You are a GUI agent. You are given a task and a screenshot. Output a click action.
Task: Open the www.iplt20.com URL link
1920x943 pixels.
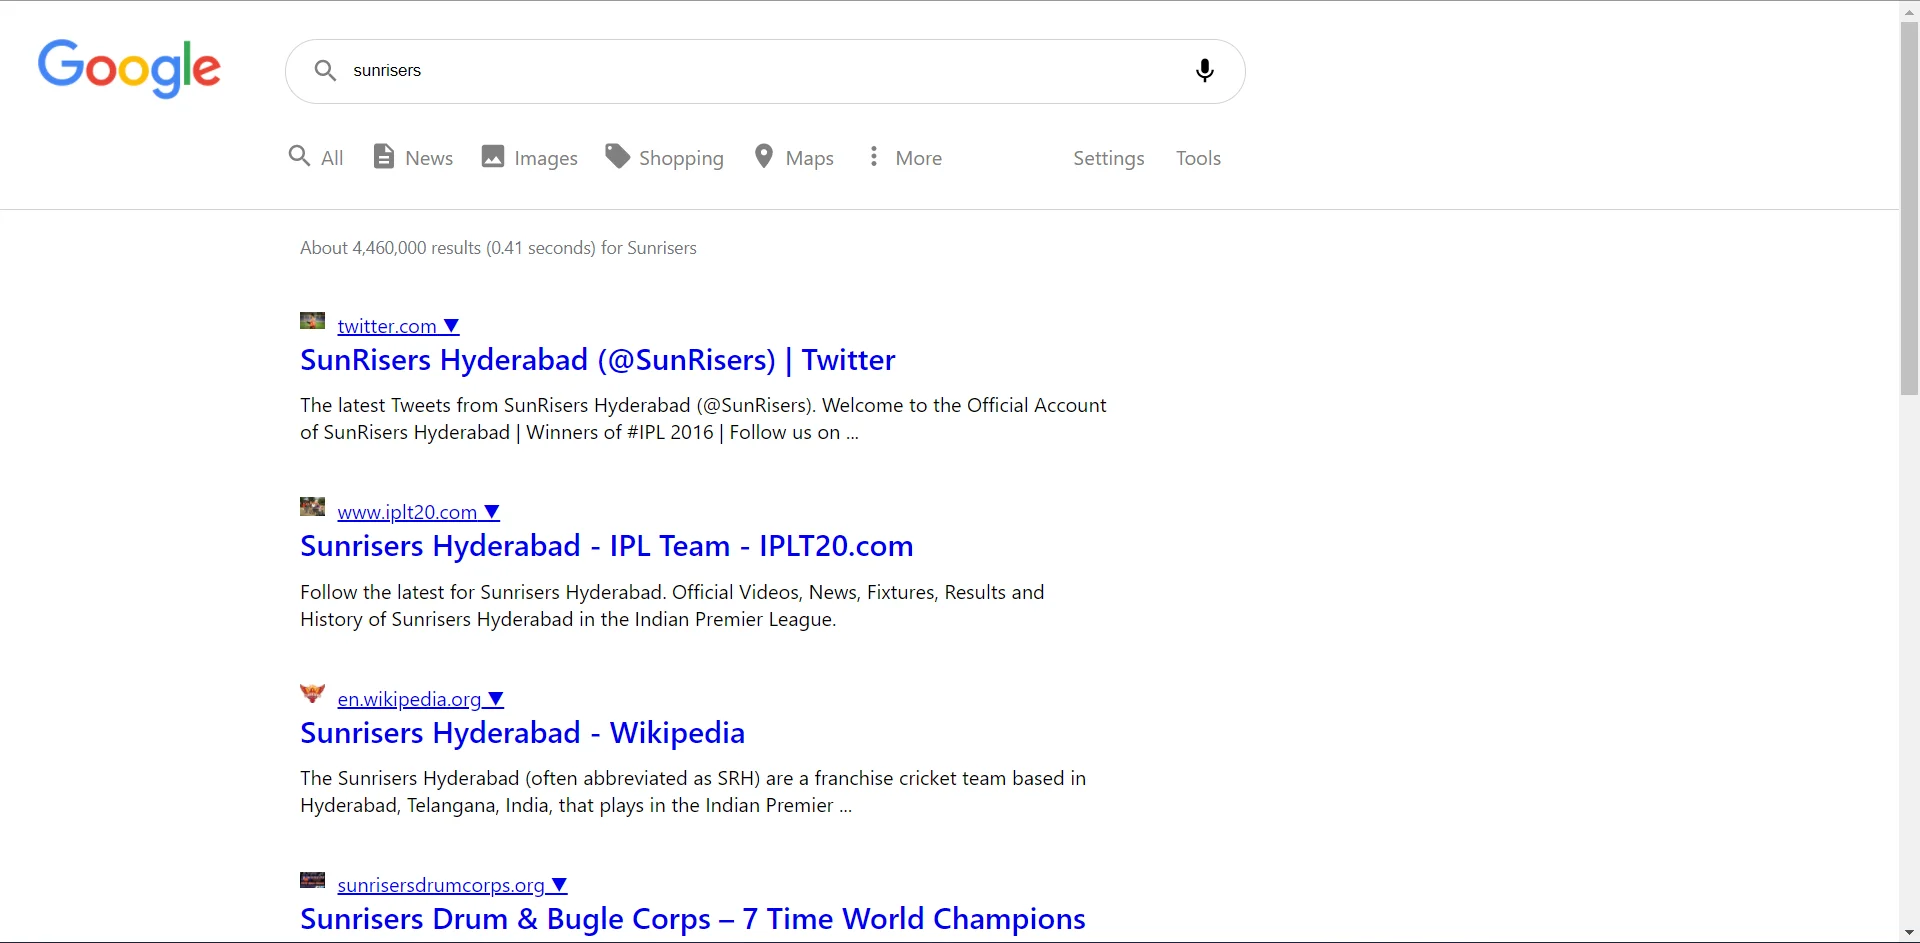(407, 512)
